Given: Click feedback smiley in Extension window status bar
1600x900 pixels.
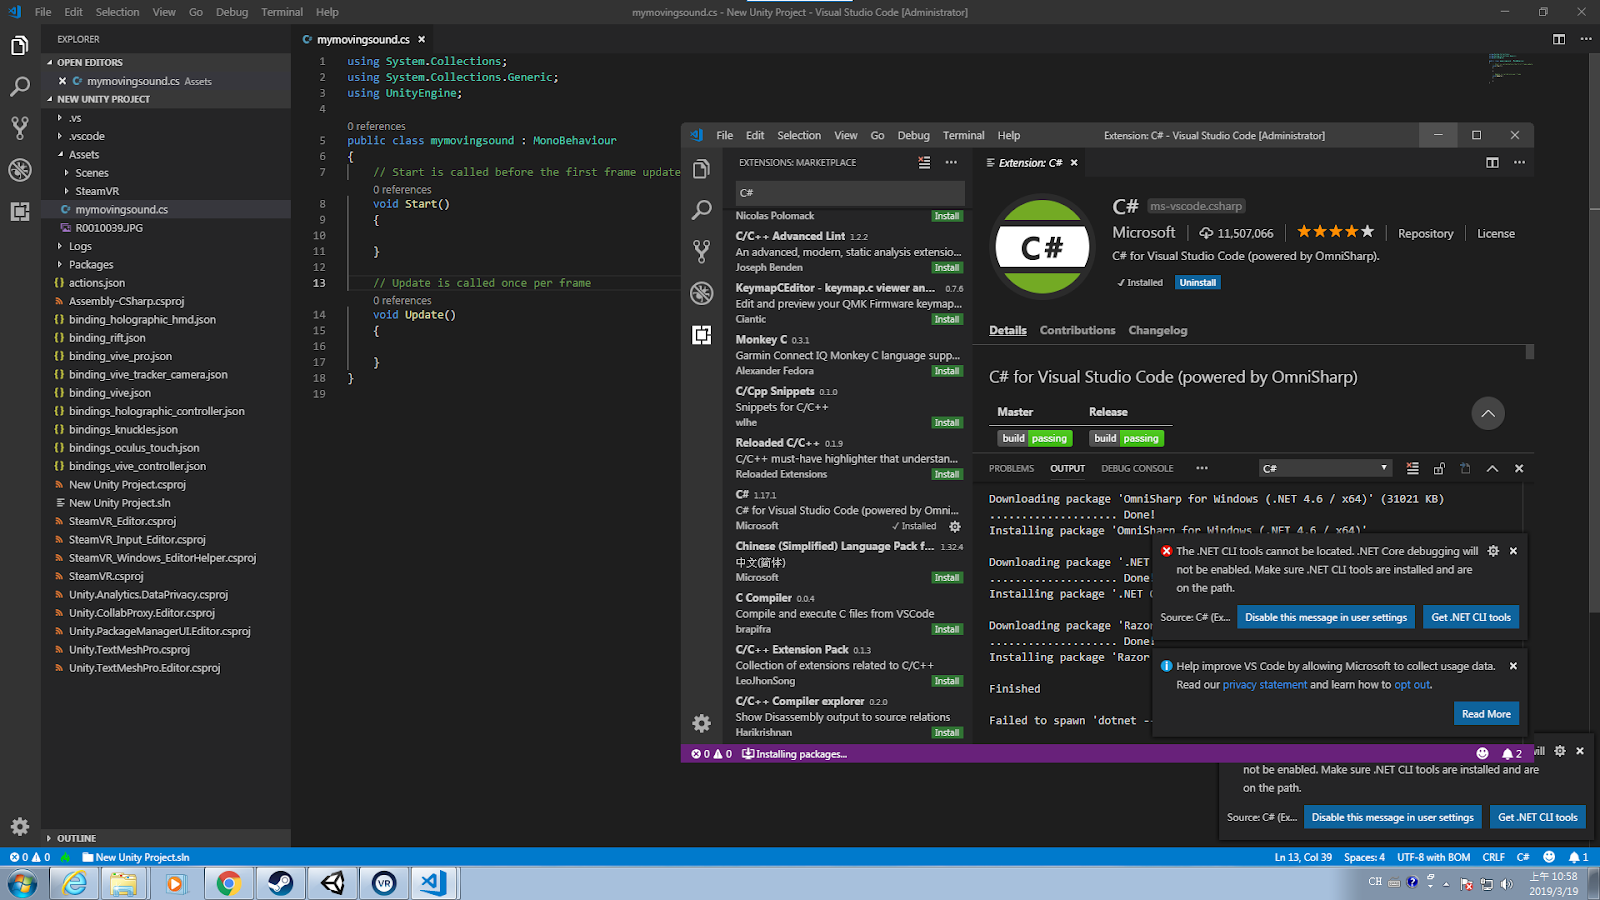Looking at the screenshot, I should tap(1482, 754).
